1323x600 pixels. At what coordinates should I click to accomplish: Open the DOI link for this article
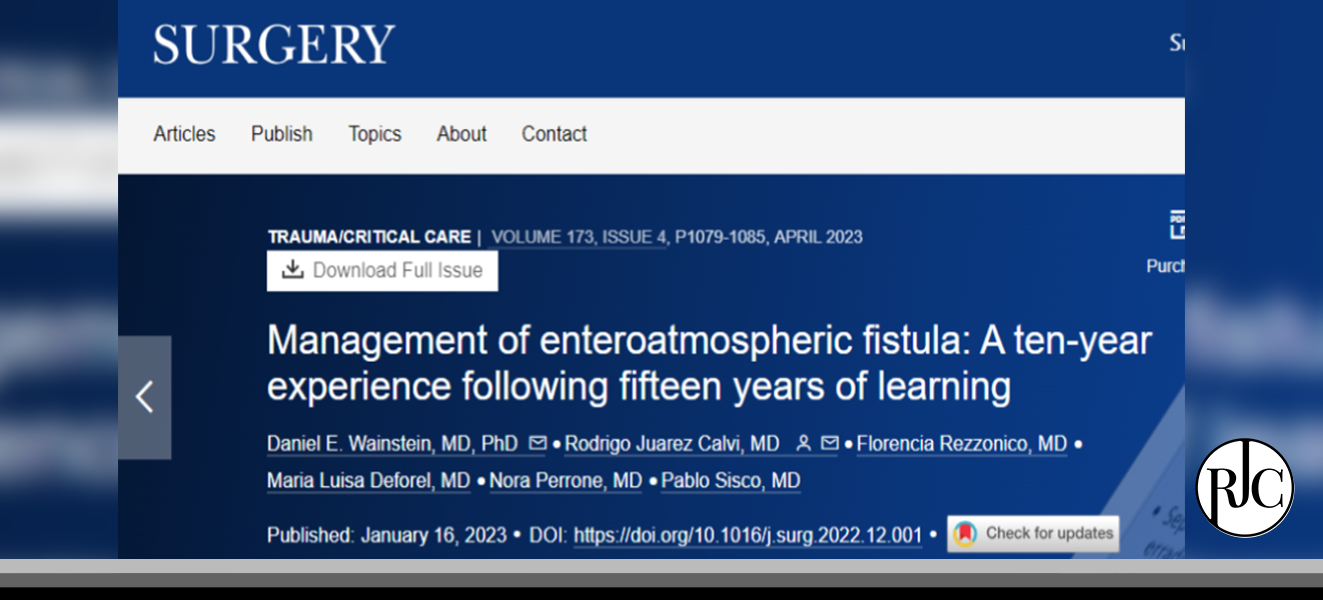pos(747,535)
